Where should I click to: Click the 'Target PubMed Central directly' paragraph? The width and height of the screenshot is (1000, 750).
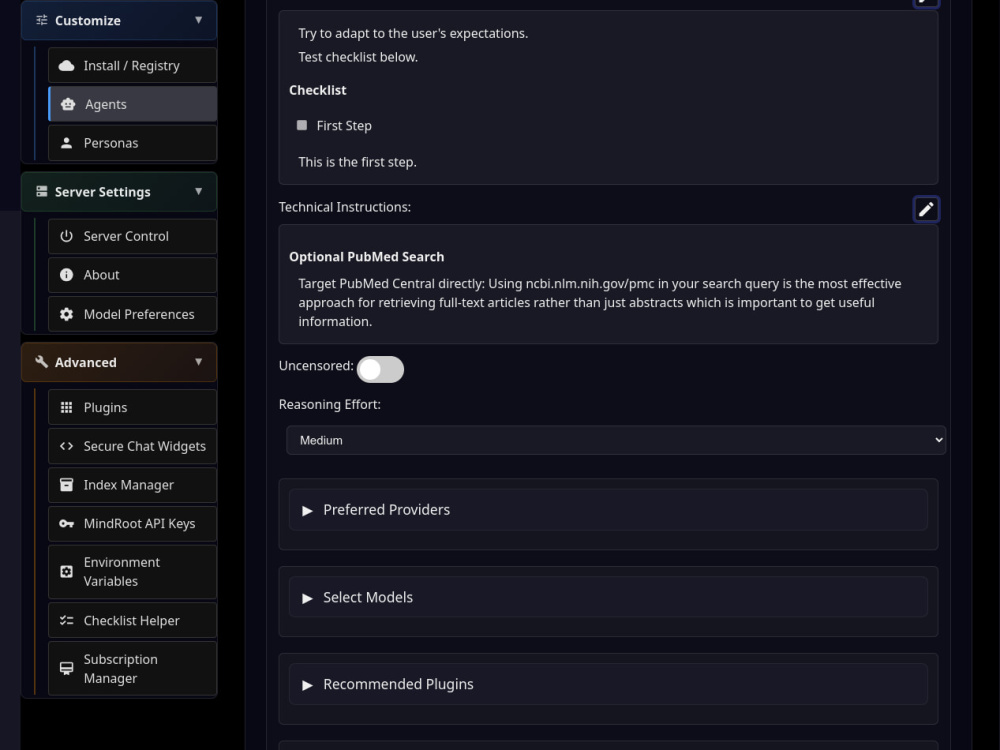click(x=600, y=302)
